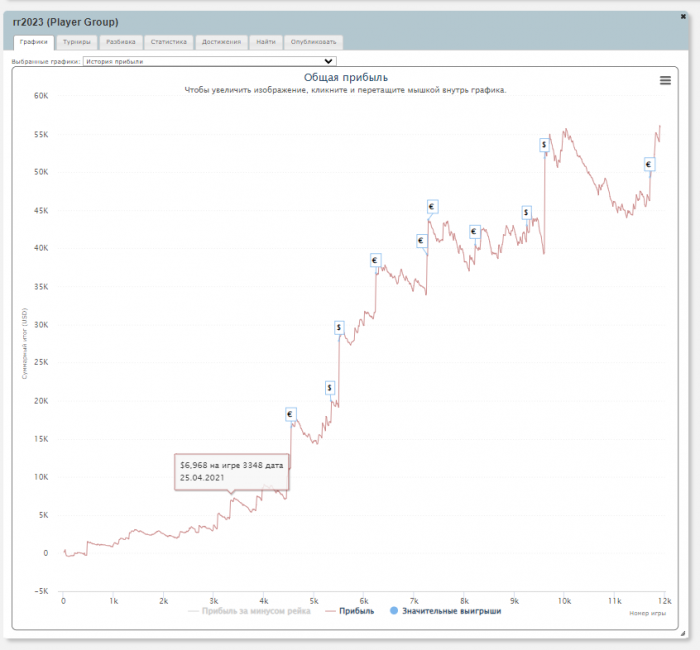Screen dimensions: 700x650
Task: Click the euro win flag near 17K
Action: [x=291, y=414]
